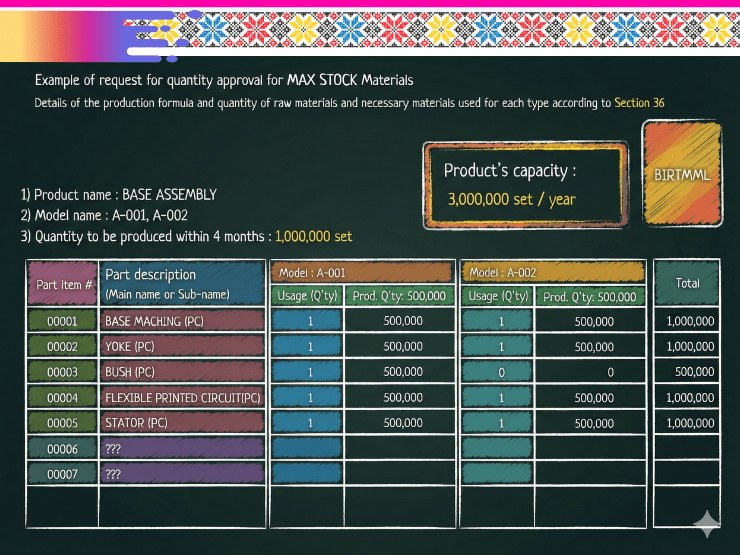Click the MAX STOCK Materials title text
This screenshot has height=555, width=740.
(350, 79)
